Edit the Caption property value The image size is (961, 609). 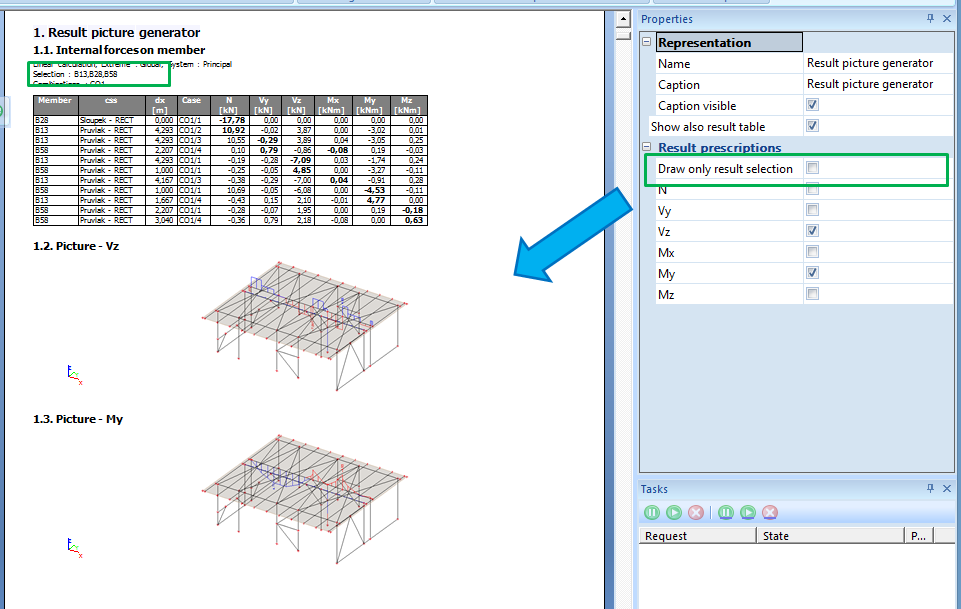(870, 84)
